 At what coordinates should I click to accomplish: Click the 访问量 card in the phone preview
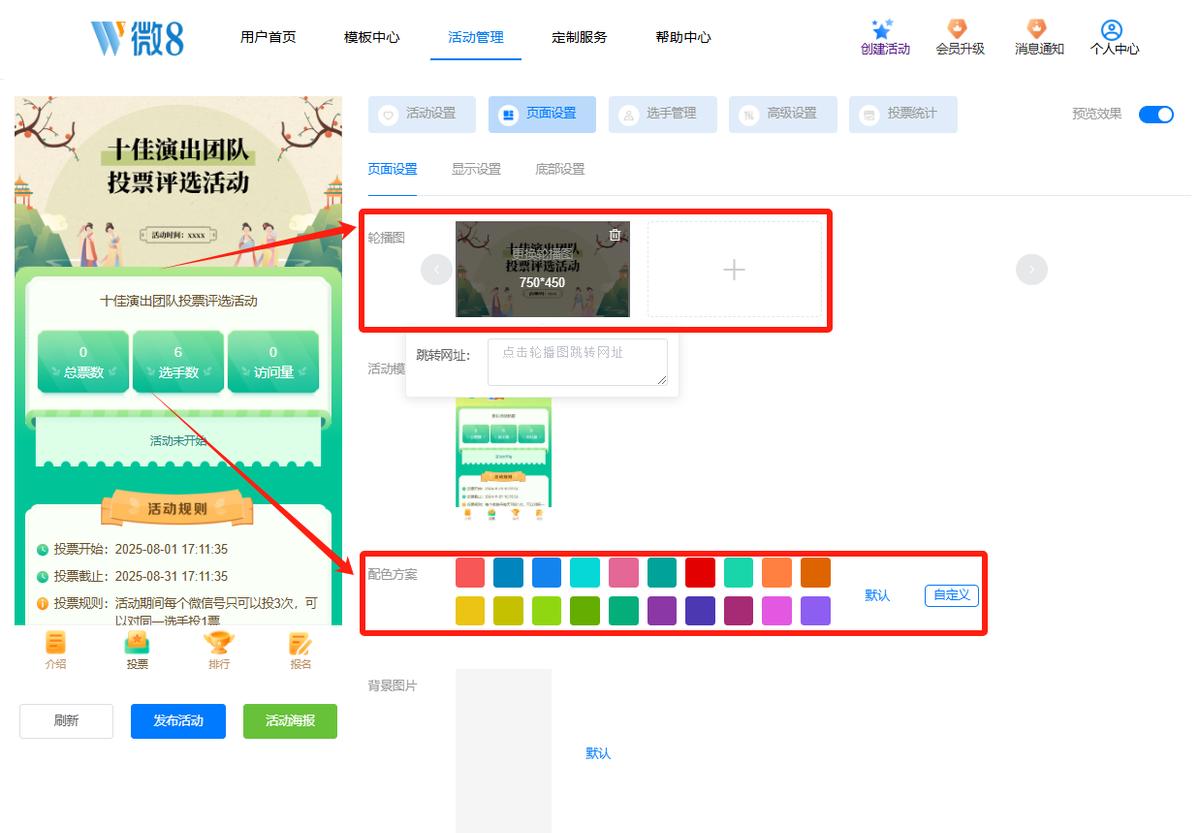273,361
